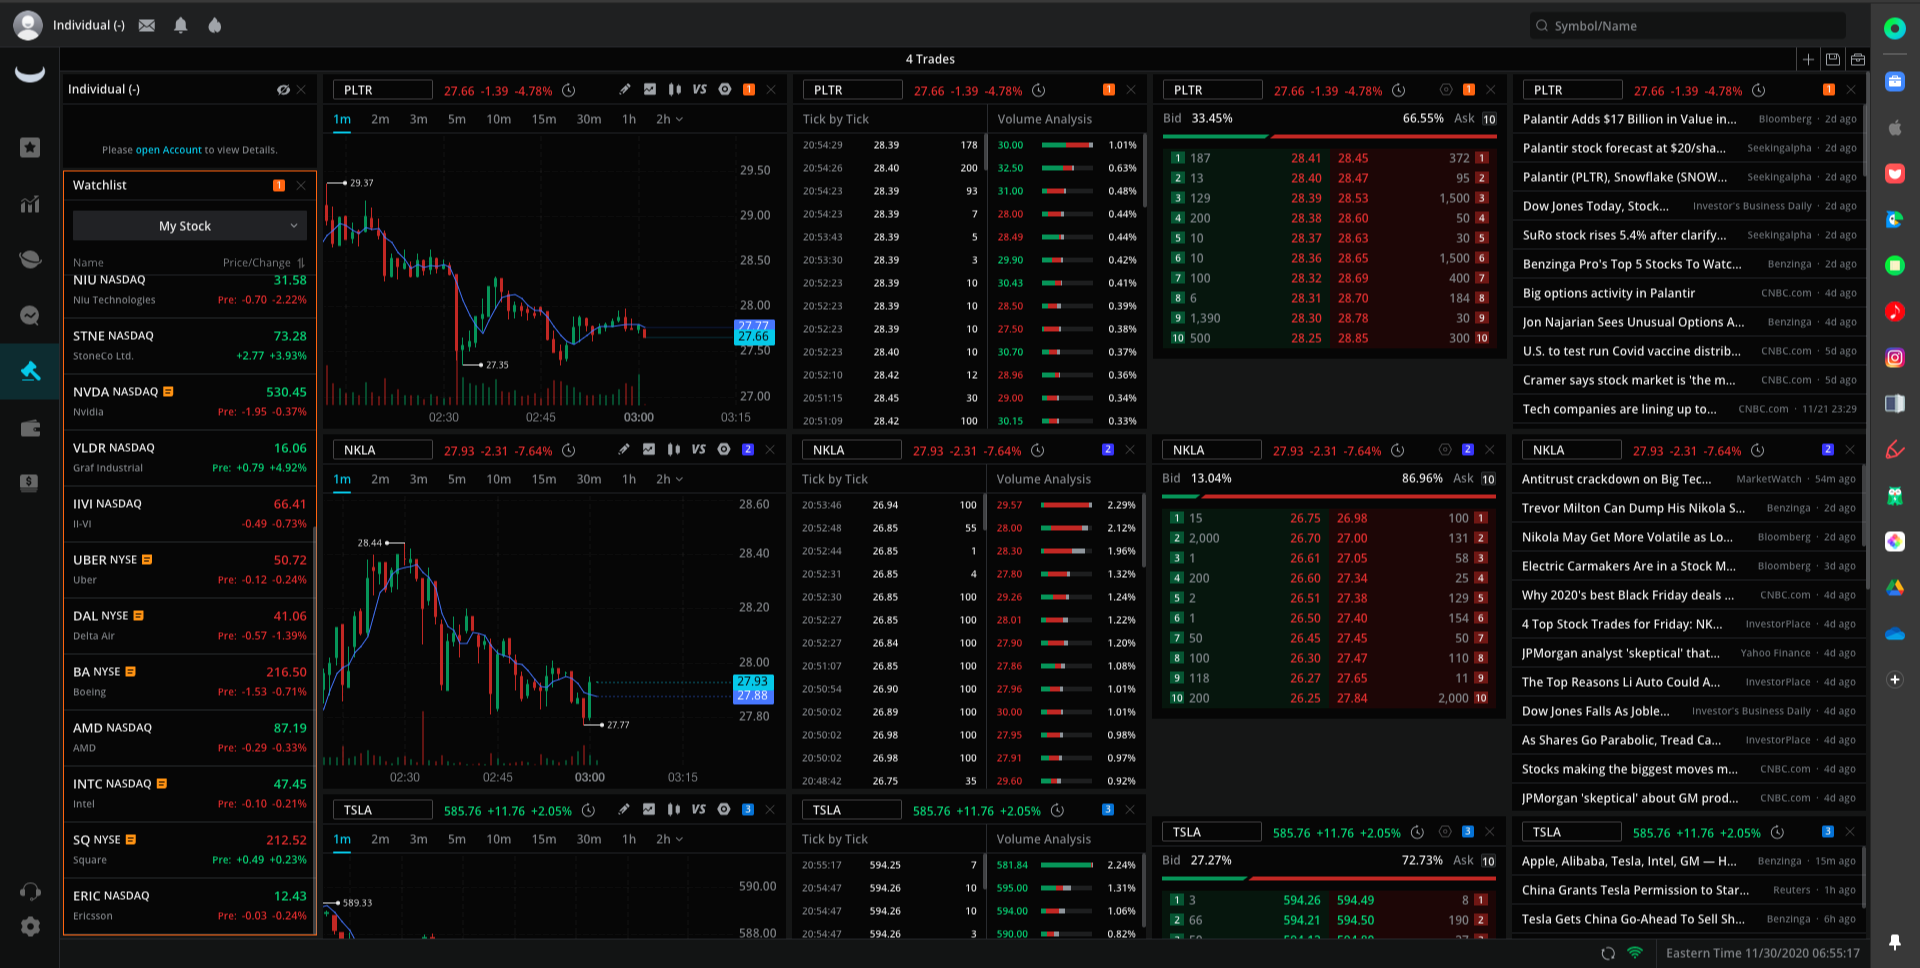Select 30m interval on TSLA chart
The width and height of the screenshot is (1920, 968).
(589, 839)
